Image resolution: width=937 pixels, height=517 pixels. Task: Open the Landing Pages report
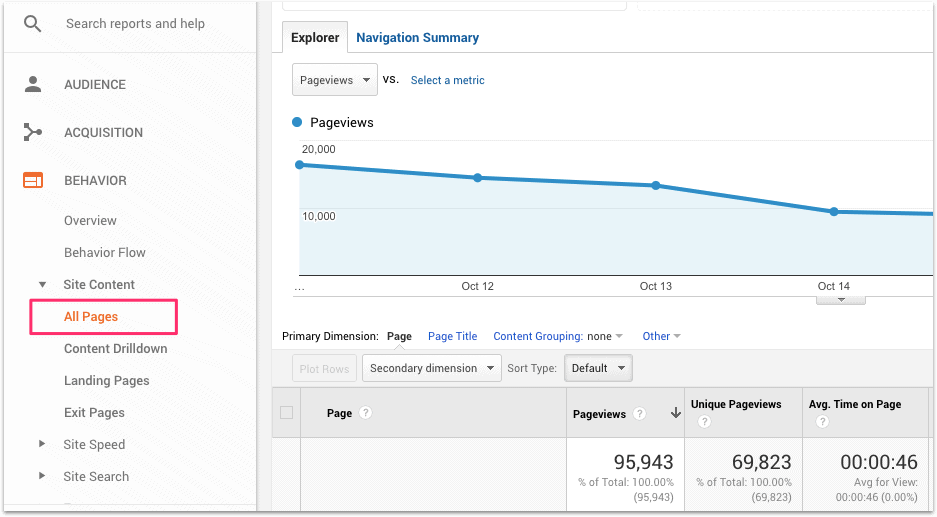(106, 381)
